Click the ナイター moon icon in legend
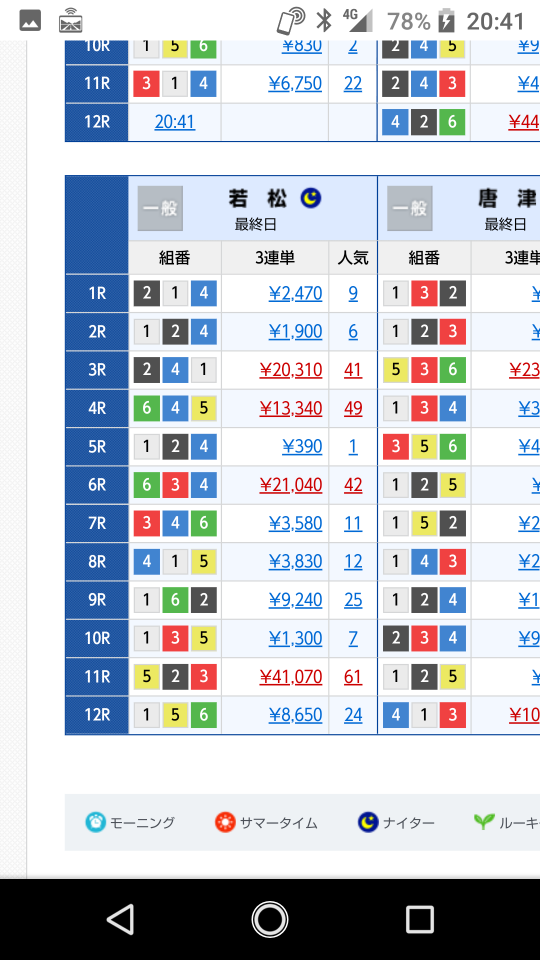This screenshot has width=540, height=960. point(368,822)
